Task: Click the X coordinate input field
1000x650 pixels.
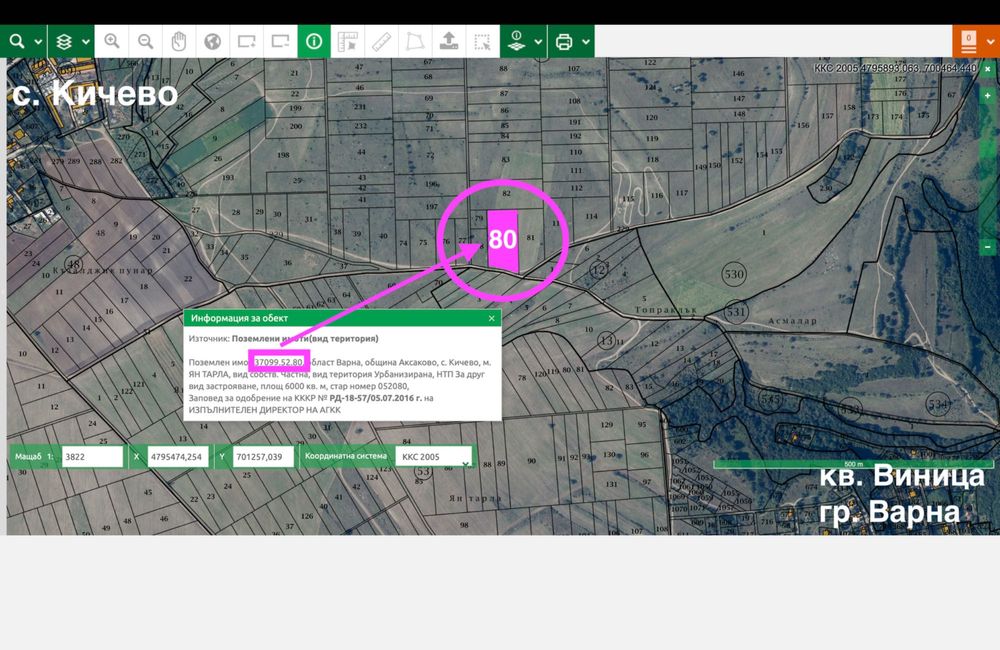Action: [177, 457]
